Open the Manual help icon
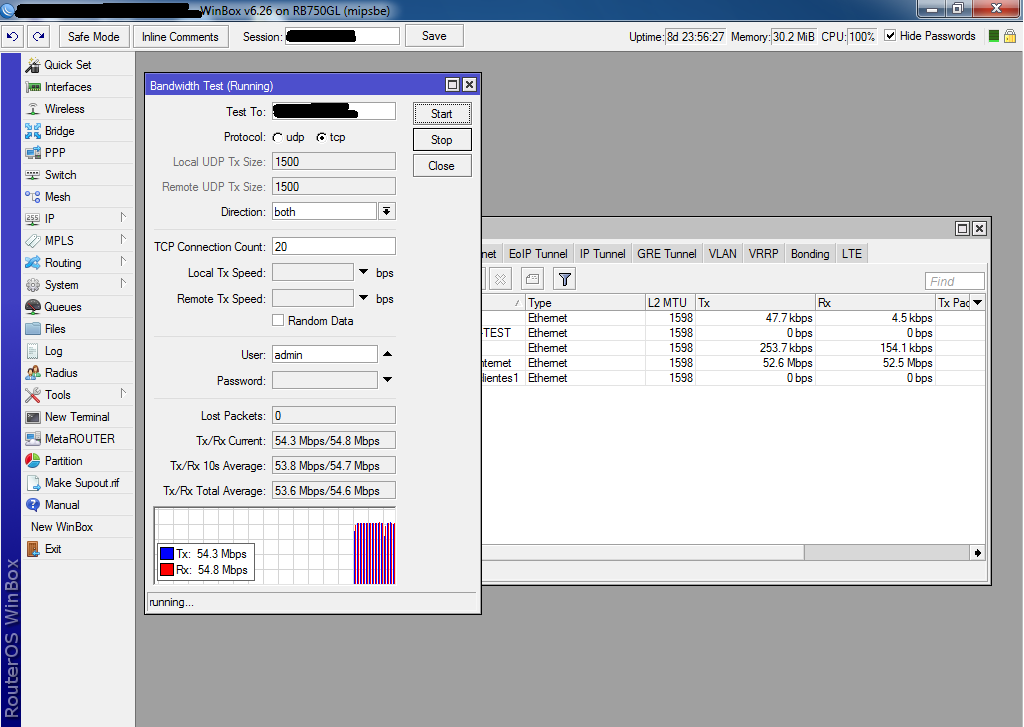The width and height of the screenshot is (1024, 727). [33, 505]
